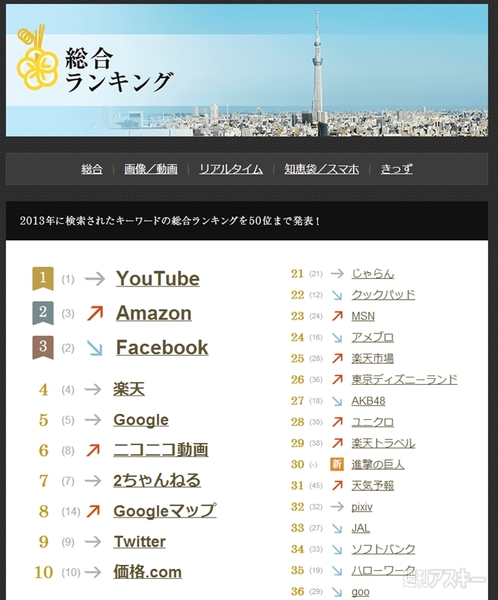Click the MSN keyword link
The width and height of the screenshot is (498, 600).
point(363,316)
